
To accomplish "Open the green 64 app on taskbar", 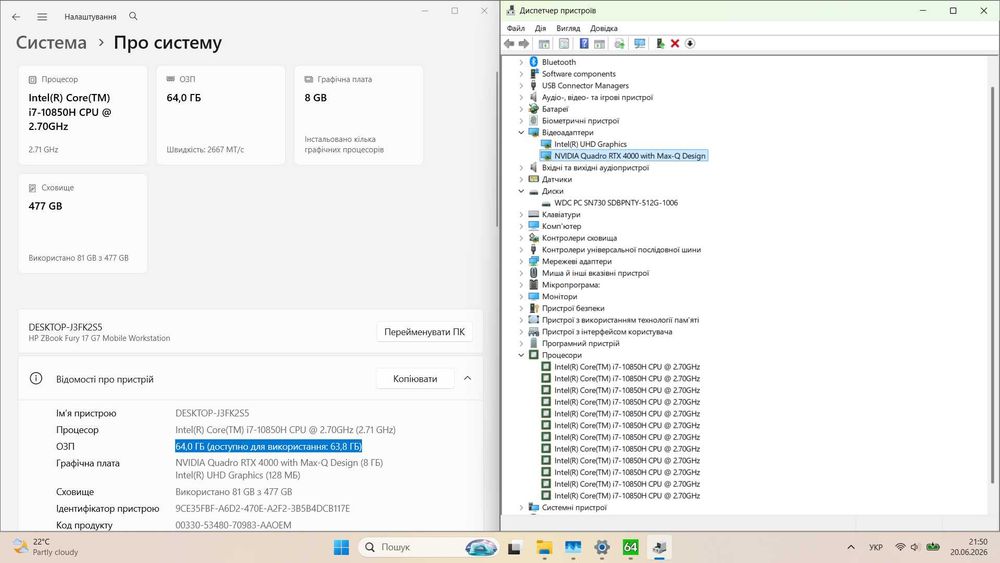I will 630,547.
